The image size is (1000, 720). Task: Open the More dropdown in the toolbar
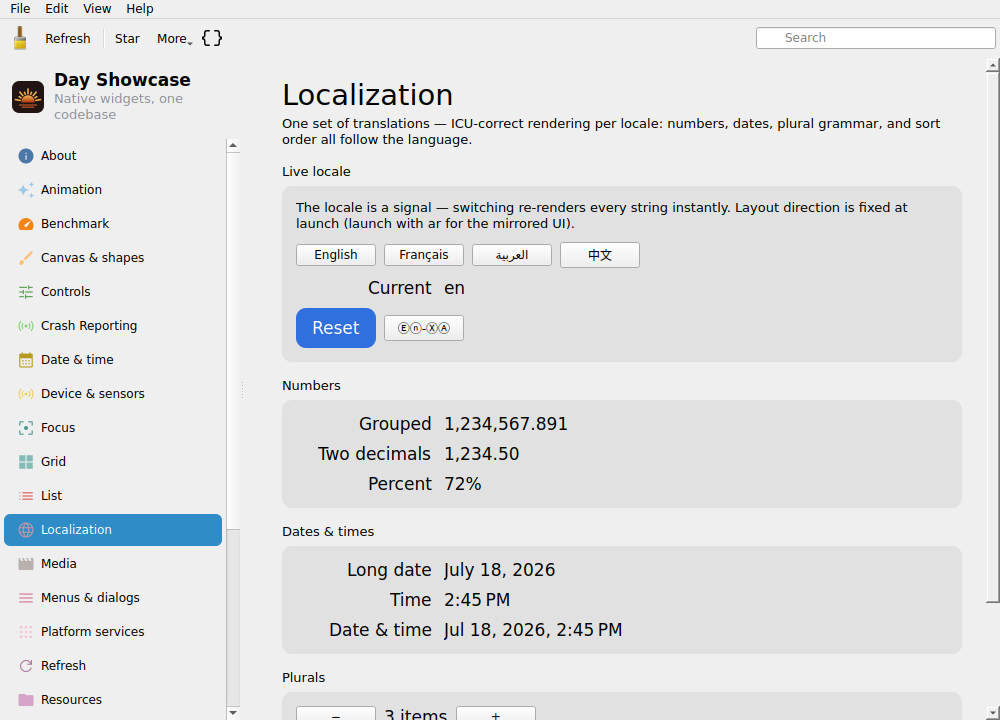tap(174, 38)
